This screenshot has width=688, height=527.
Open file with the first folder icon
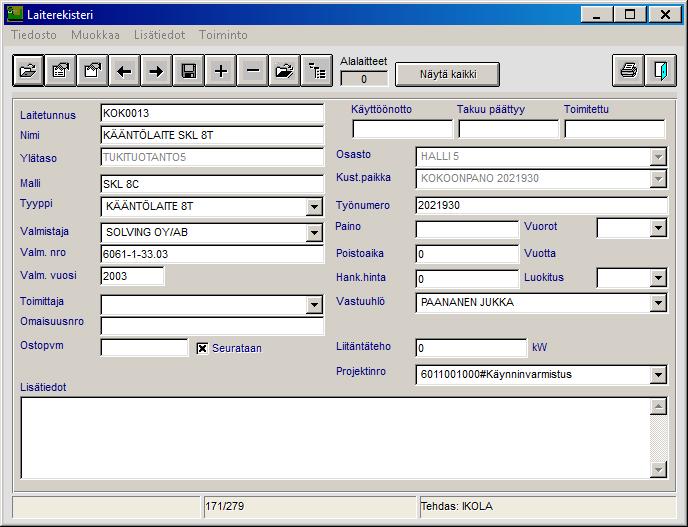click(29, 71)
